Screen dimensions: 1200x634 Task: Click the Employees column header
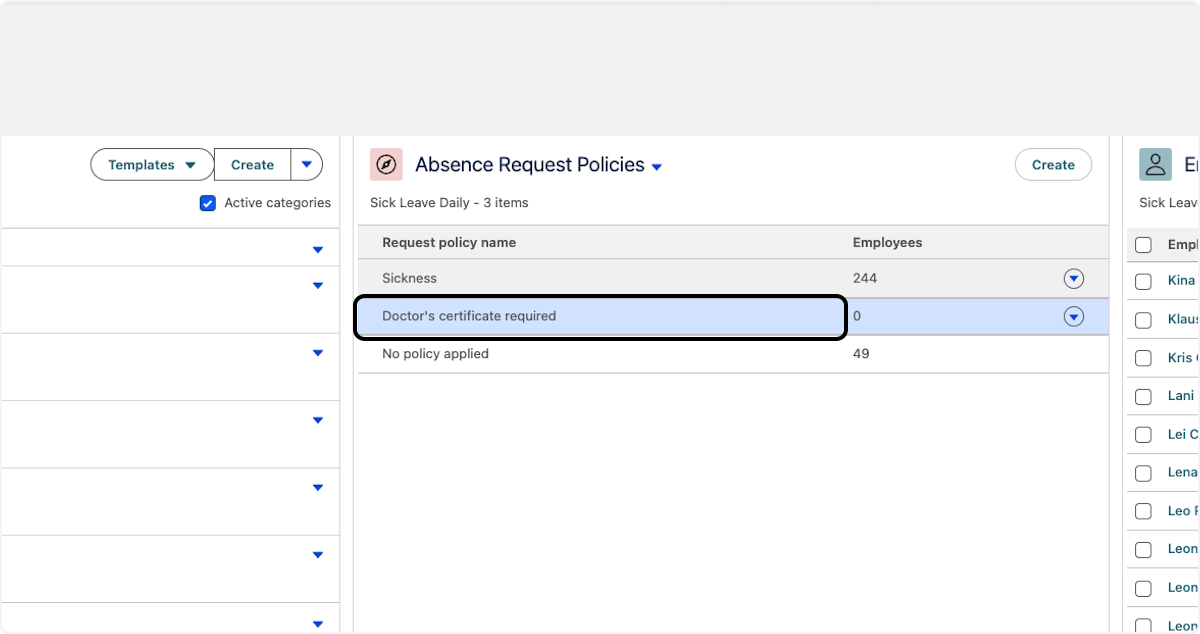[887, 243]
